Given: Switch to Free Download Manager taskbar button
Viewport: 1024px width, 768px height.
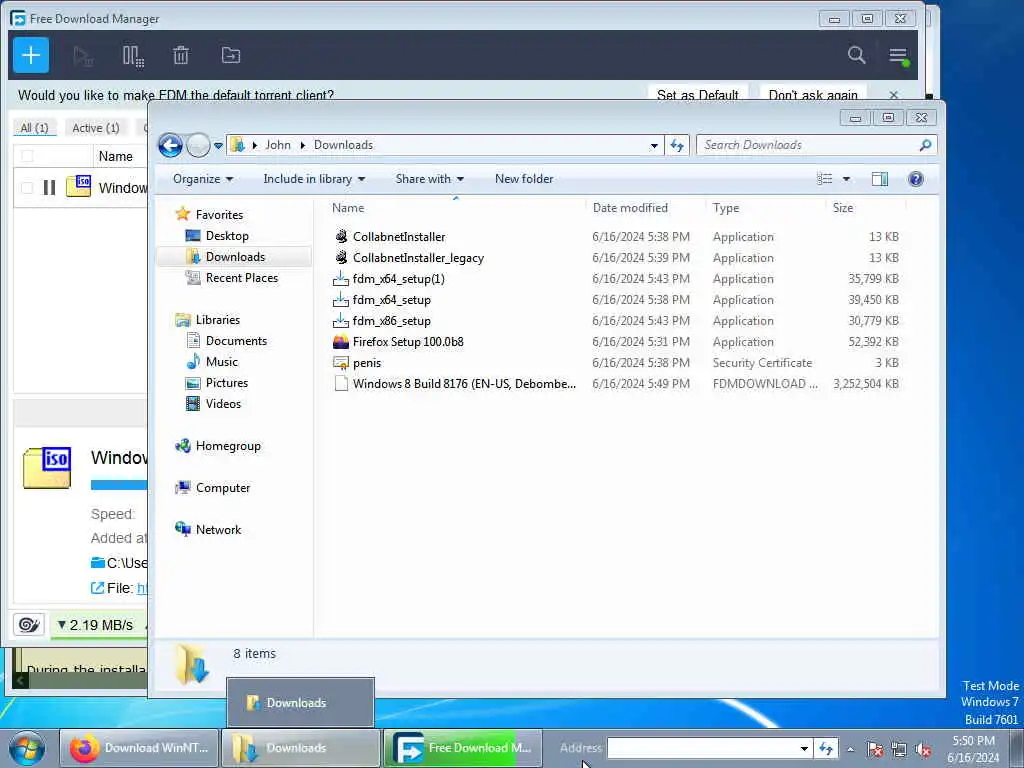Looking at the screenshot, I should click(x=462, y=748).
